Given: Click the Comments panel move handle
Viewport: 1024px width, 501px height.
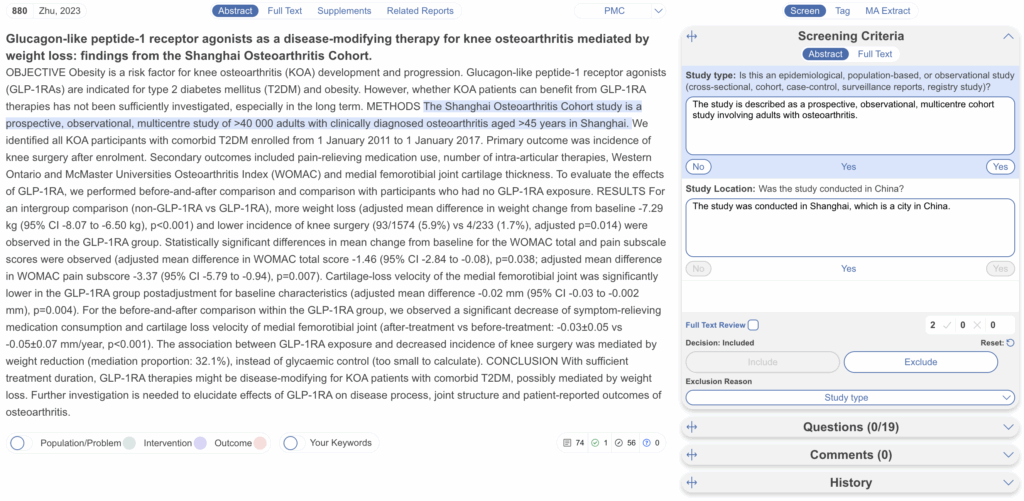Looking at the screenshot, I should click(692, 455).
